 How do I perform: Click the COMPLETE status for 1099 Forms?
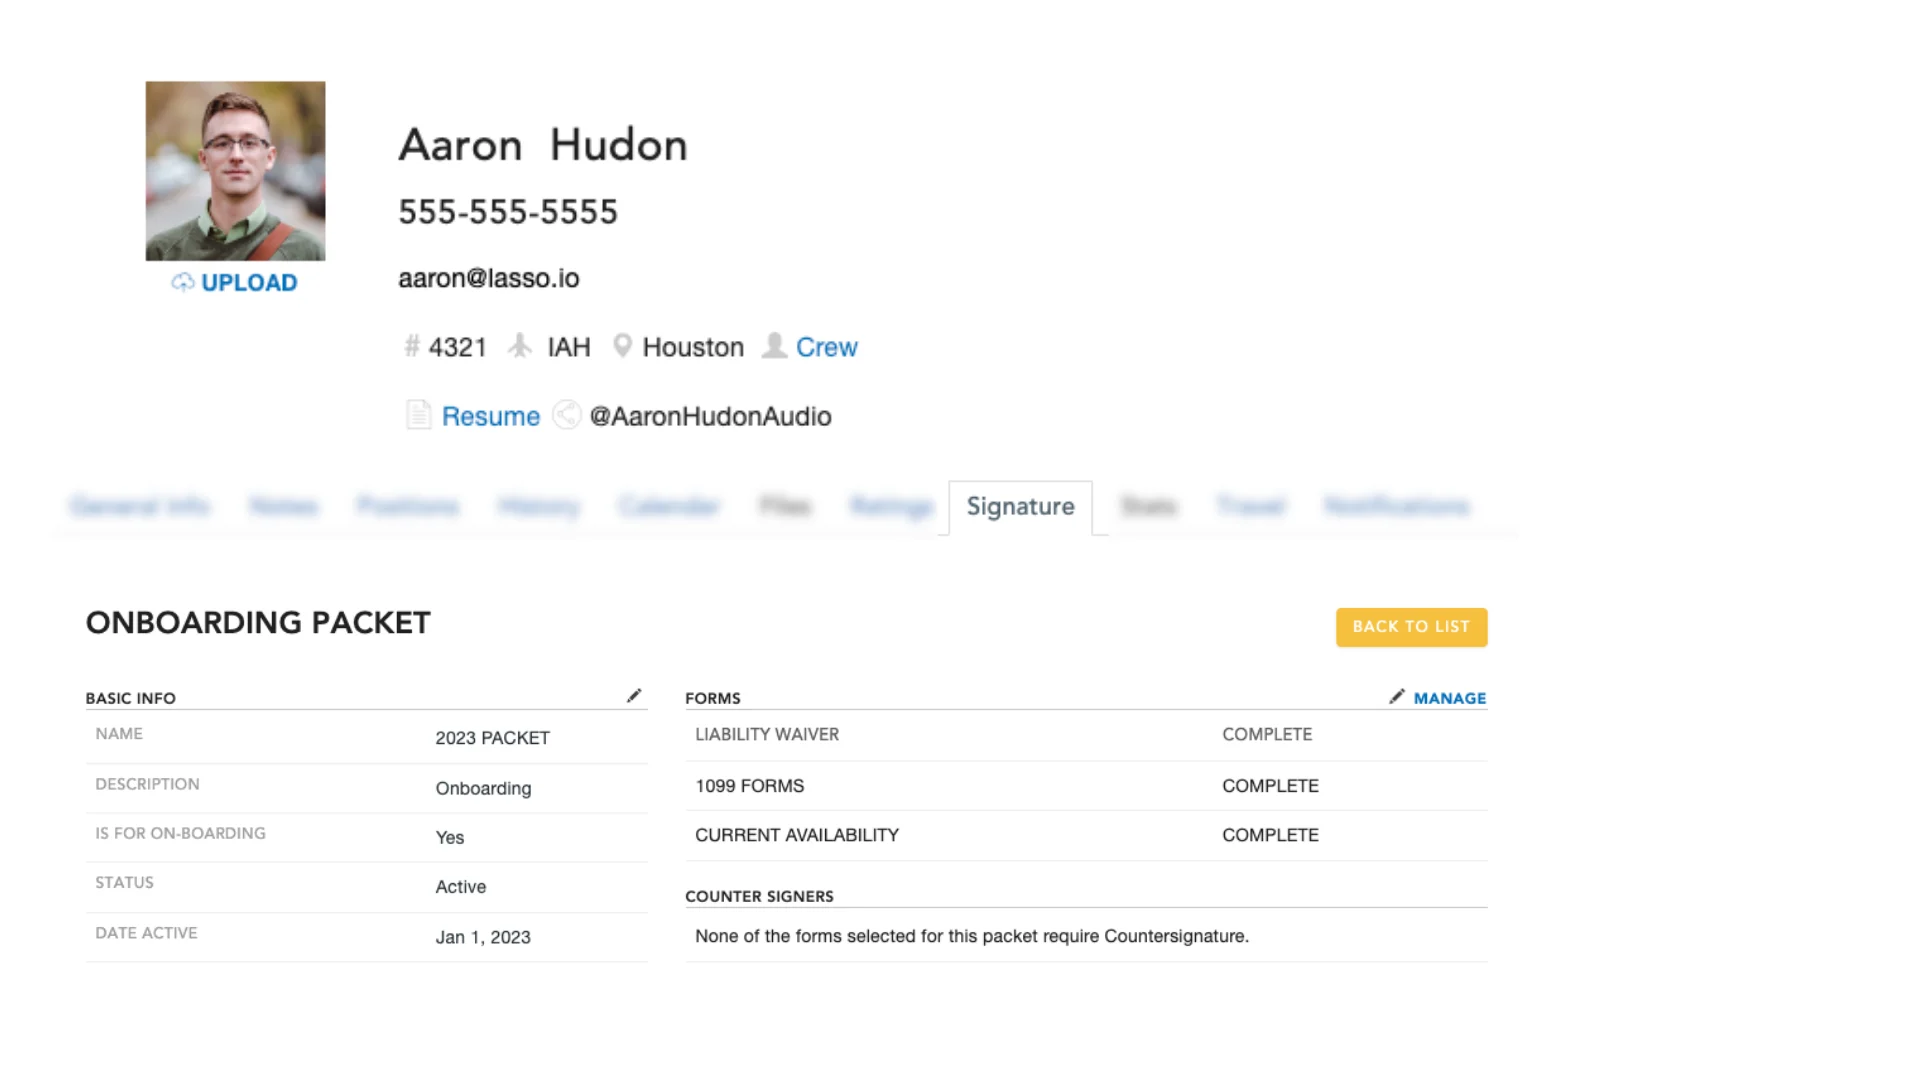1270,786
